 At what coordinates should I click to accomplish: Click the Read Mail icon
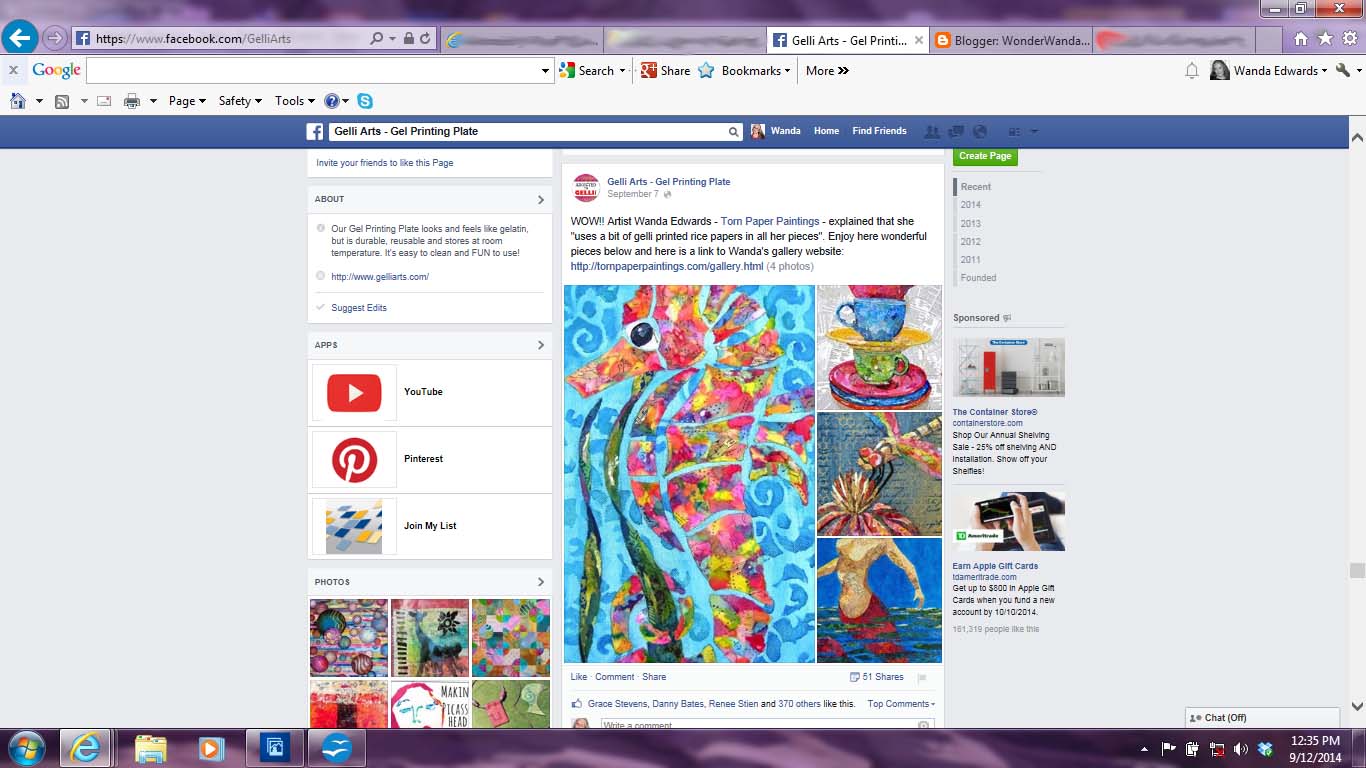[x=103, y=100]
